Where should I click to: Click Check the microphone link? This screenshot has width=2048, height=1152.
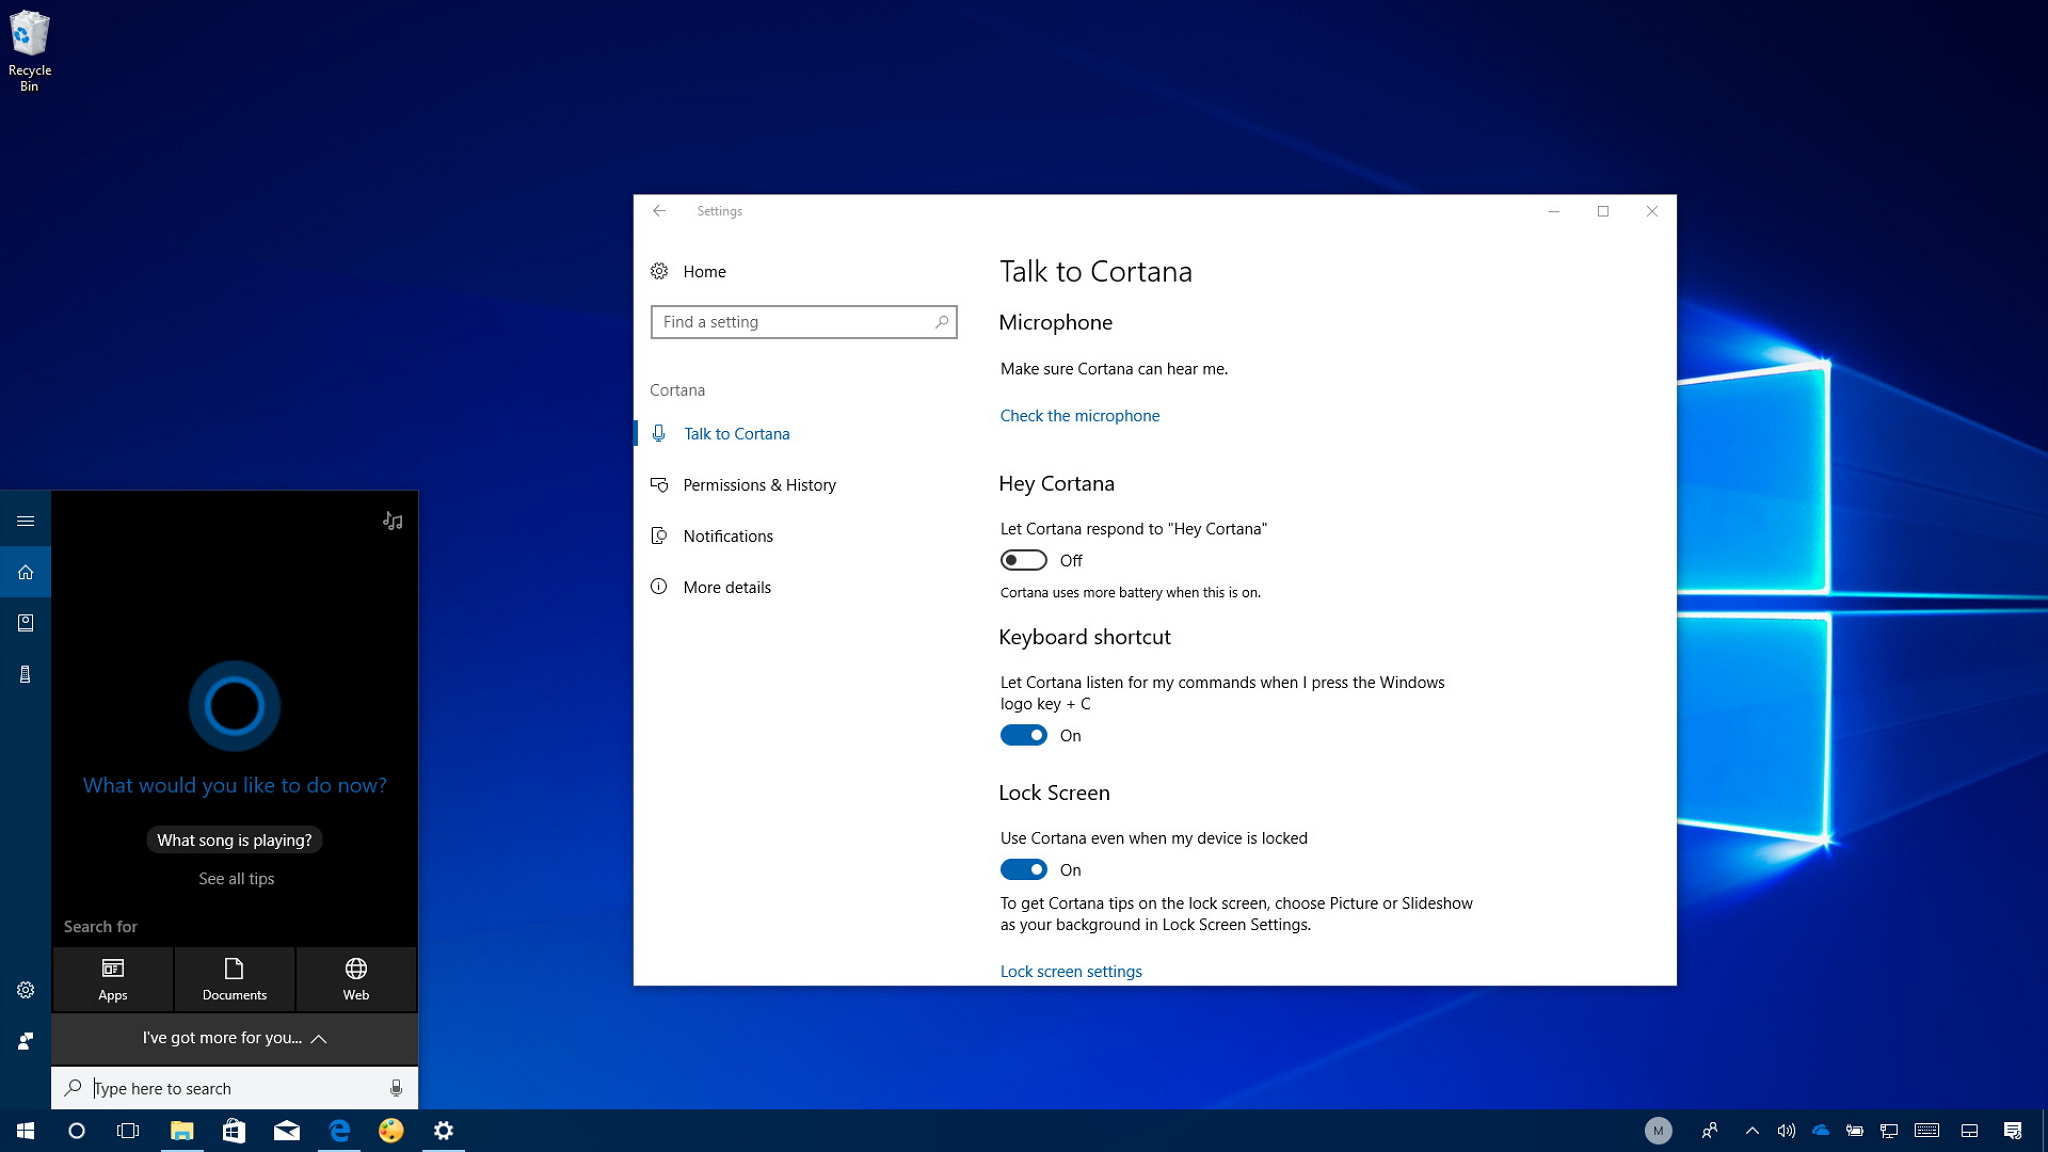point(1079,415)
